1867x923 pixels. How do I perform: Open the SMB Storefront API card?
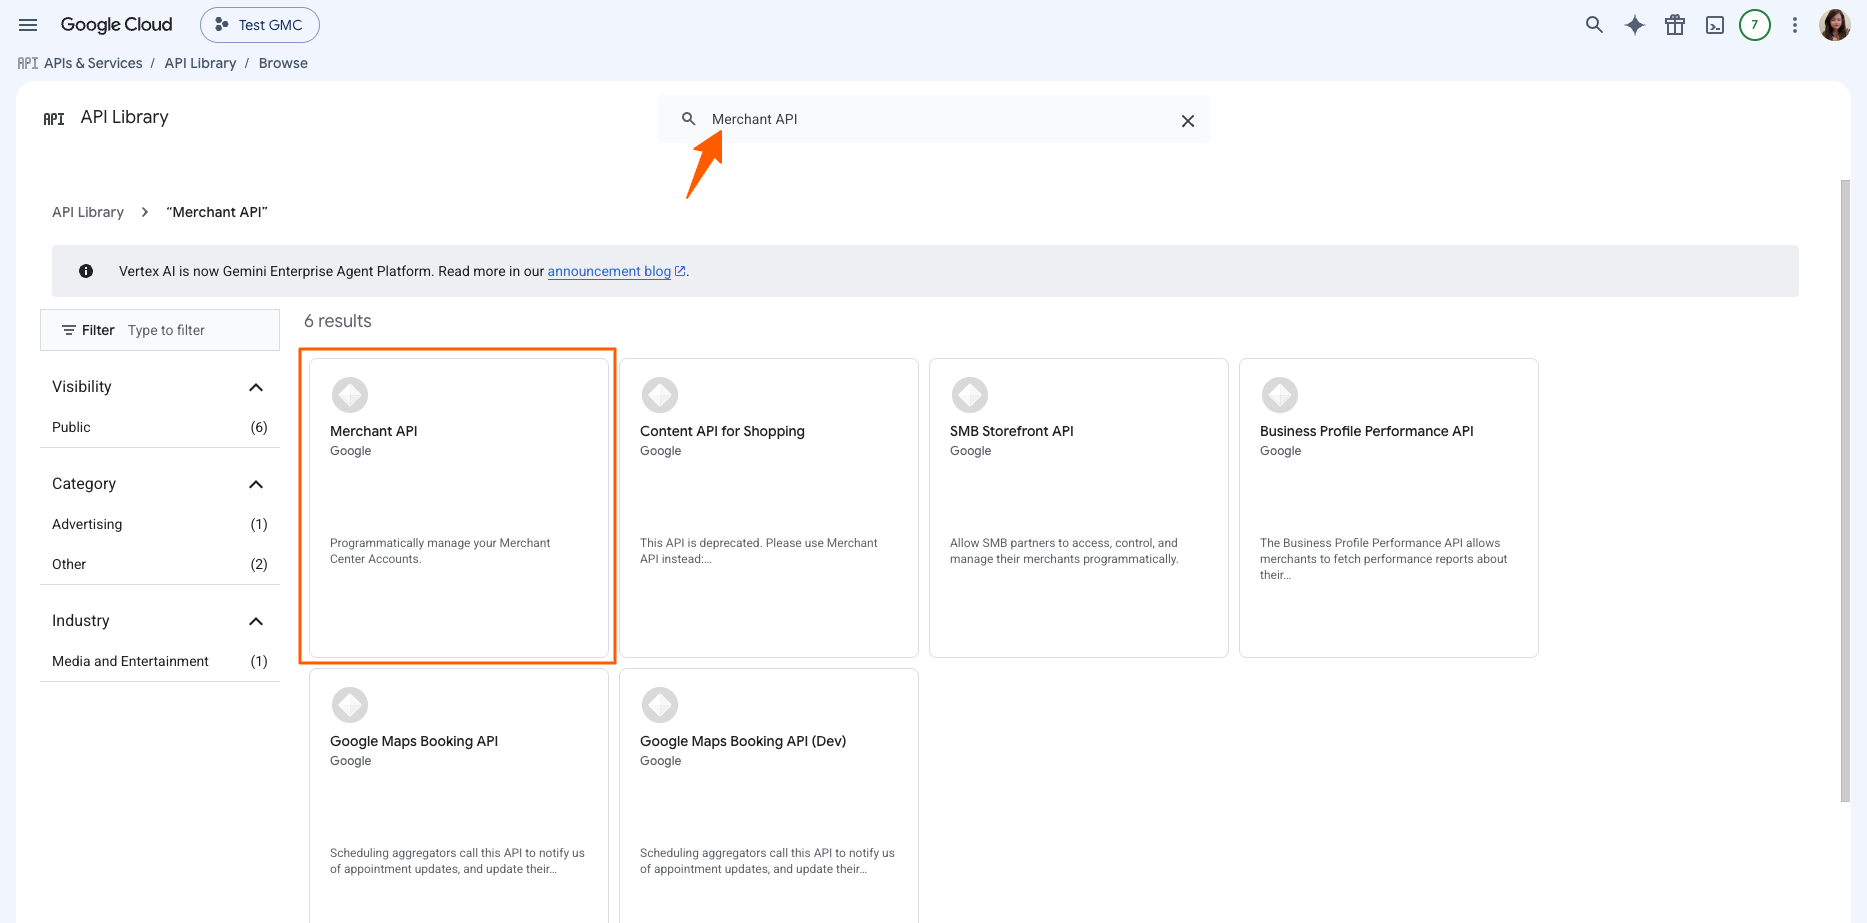pos(1079,508)
